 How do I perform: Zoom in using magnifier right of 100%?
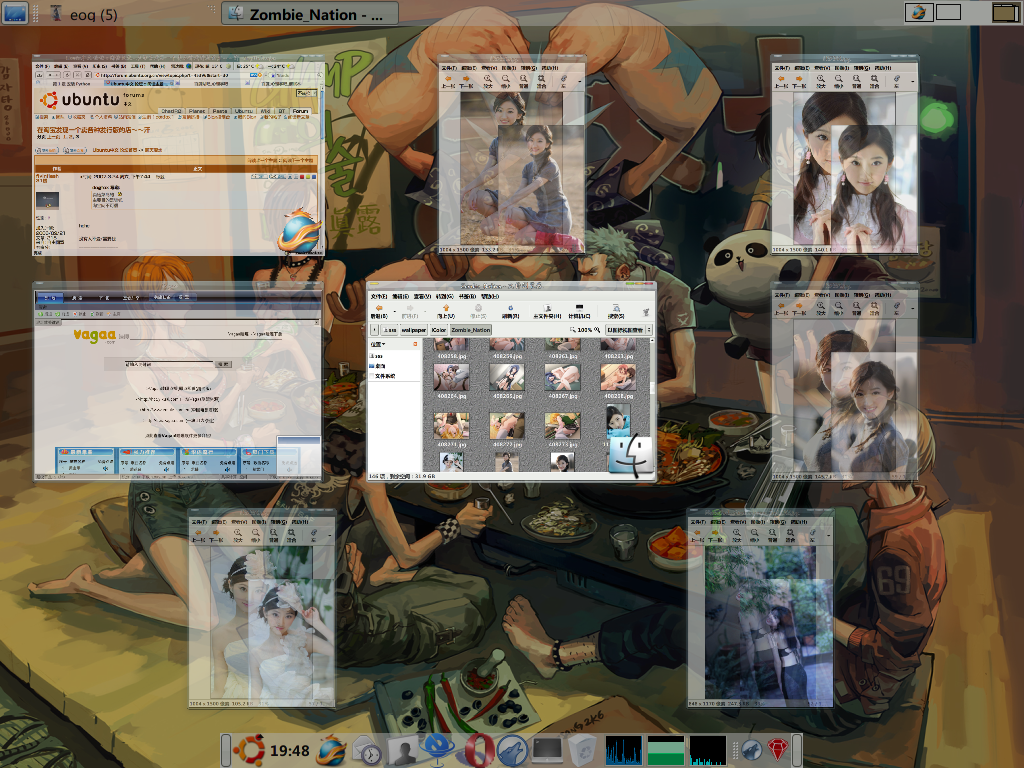(x=597, y=330)
